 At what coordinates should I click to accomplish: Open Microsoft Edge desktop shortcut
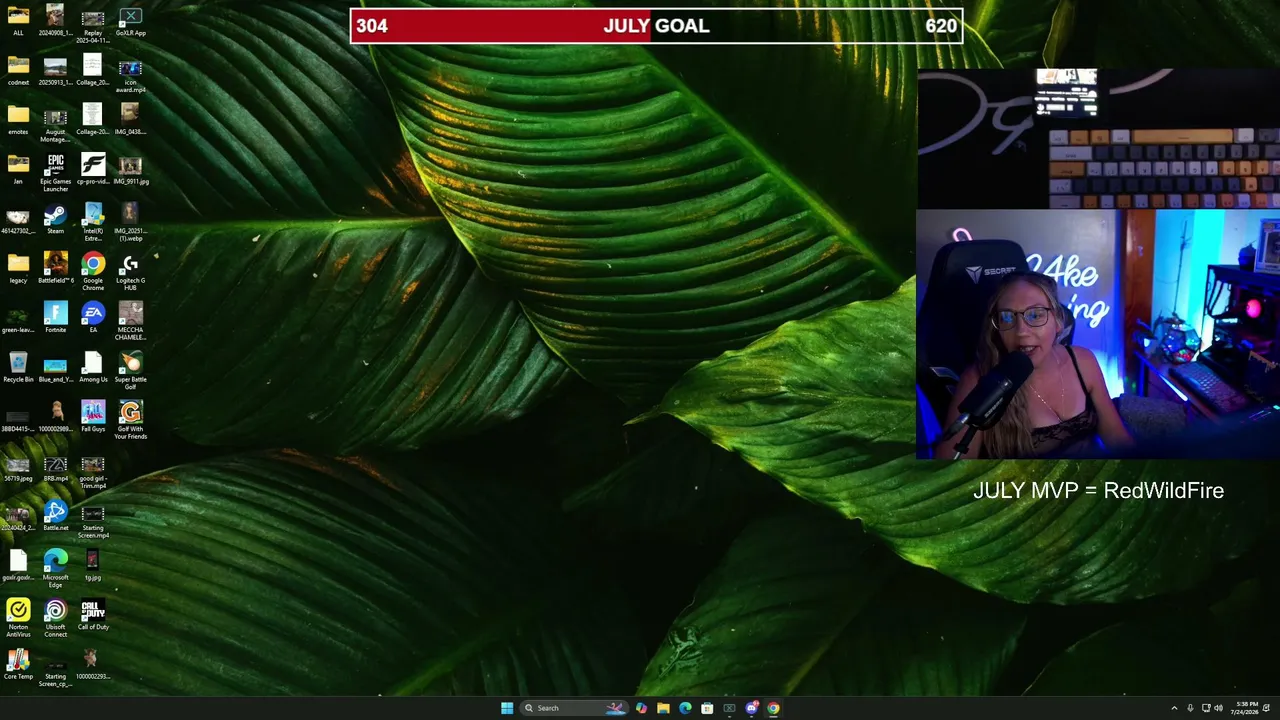(55, 568)
